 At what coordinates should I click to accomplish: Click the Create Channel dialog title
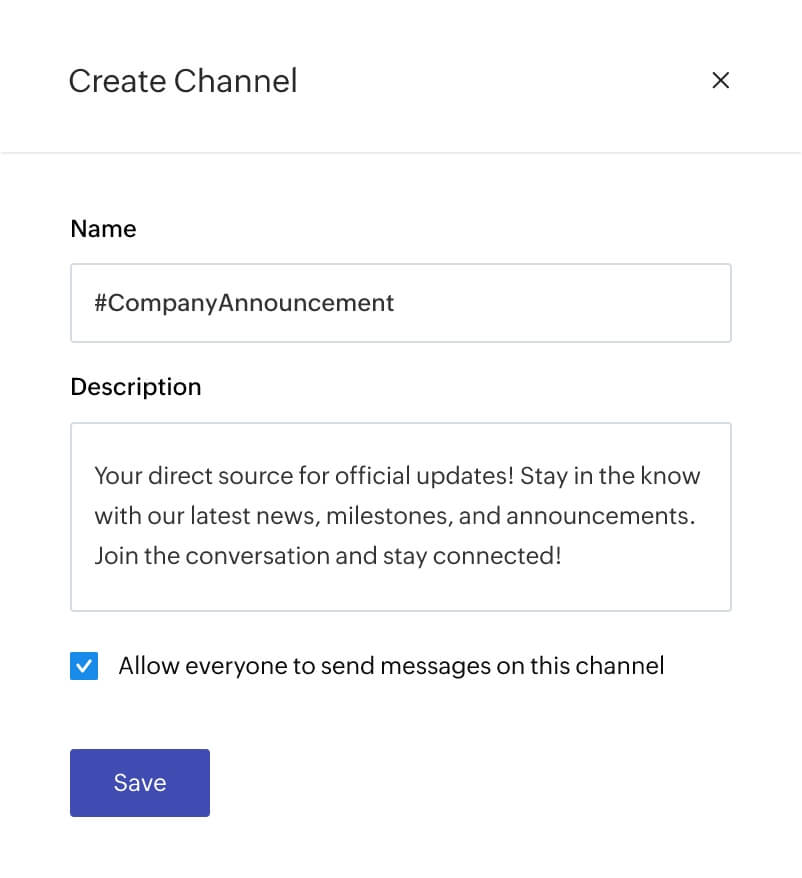pyautogui.click(x=183, y=80)
